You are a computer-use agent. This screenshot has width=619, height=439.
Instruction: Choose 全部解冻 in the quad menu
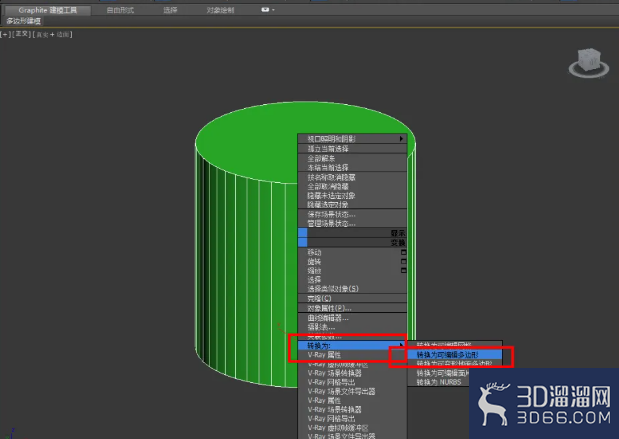[x=352, y=158]
